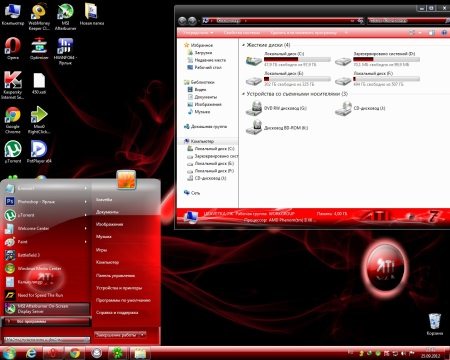The height and width of the screenshot is (360, 450).
Task: Click the Завершение работы shutdown button
Action: 116,334
